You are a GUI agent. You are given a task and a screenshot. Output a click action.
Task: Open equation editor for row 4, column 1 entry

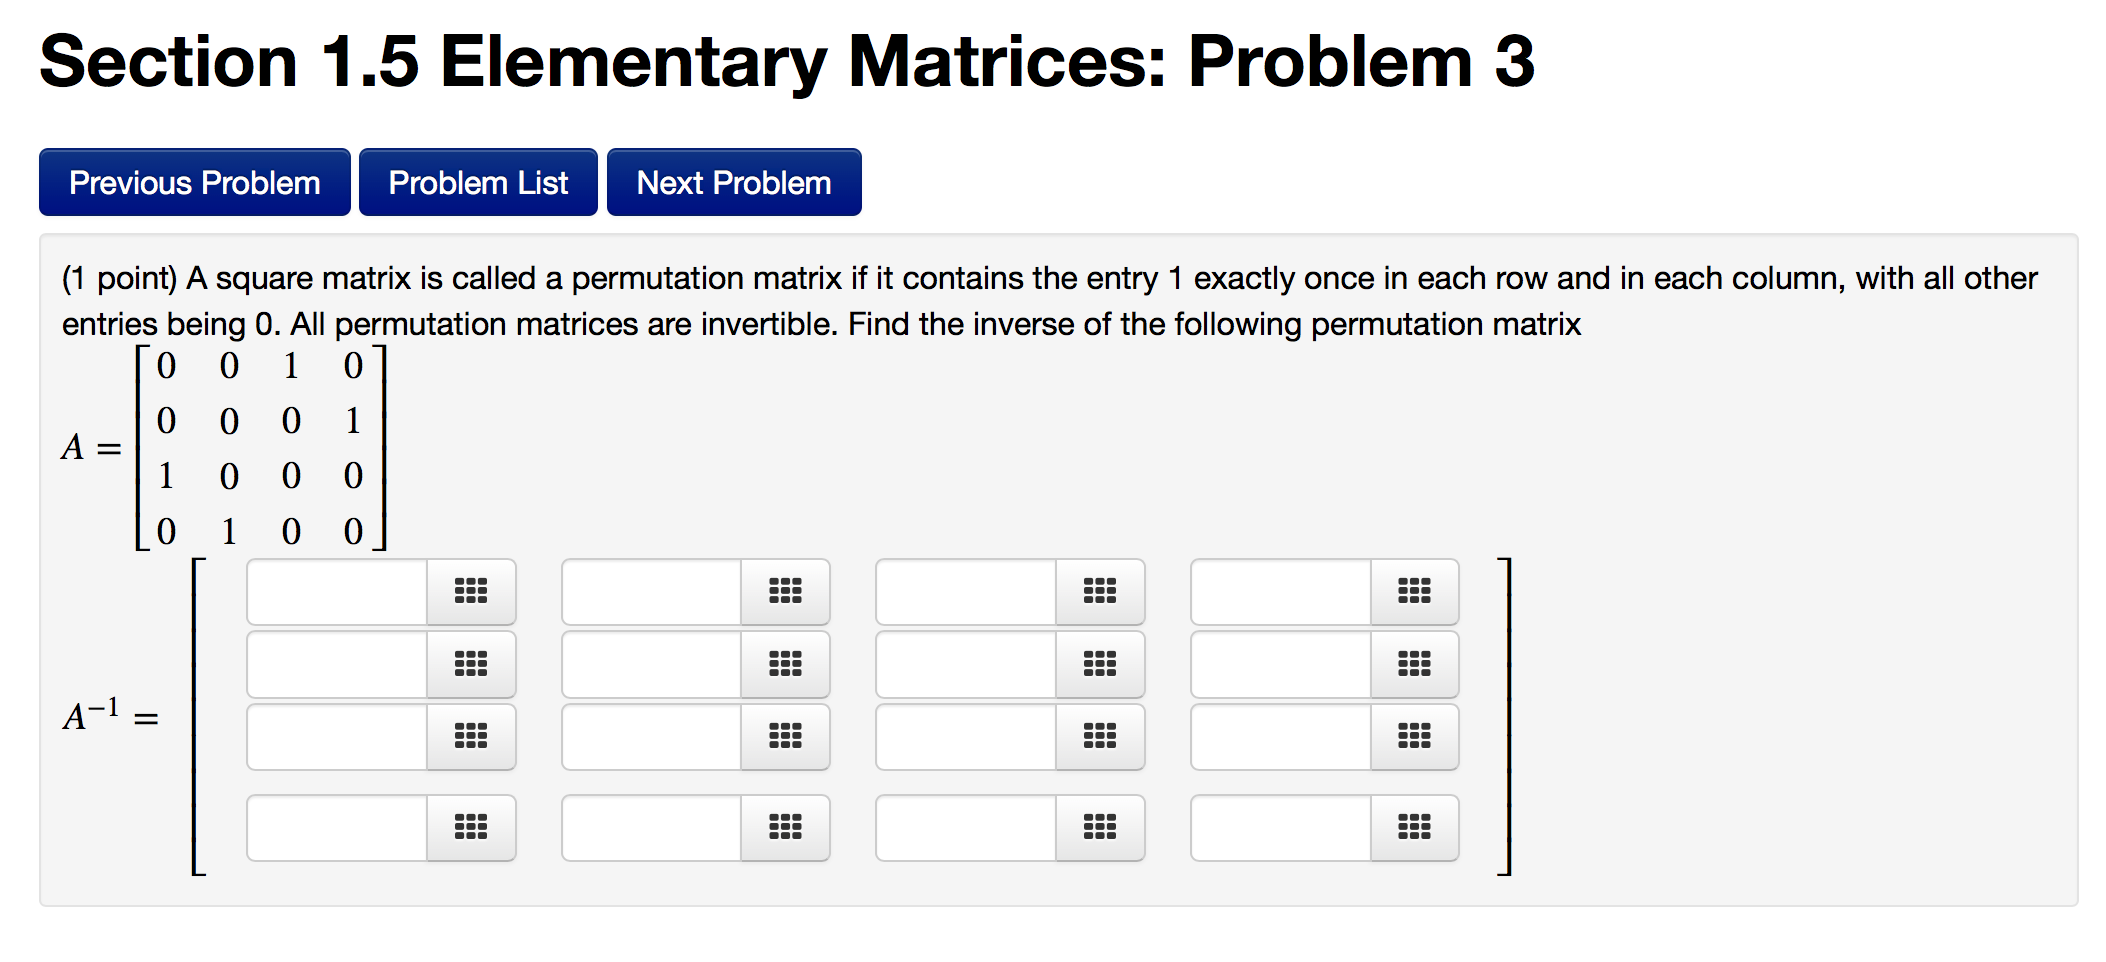(x=471, y=827)
